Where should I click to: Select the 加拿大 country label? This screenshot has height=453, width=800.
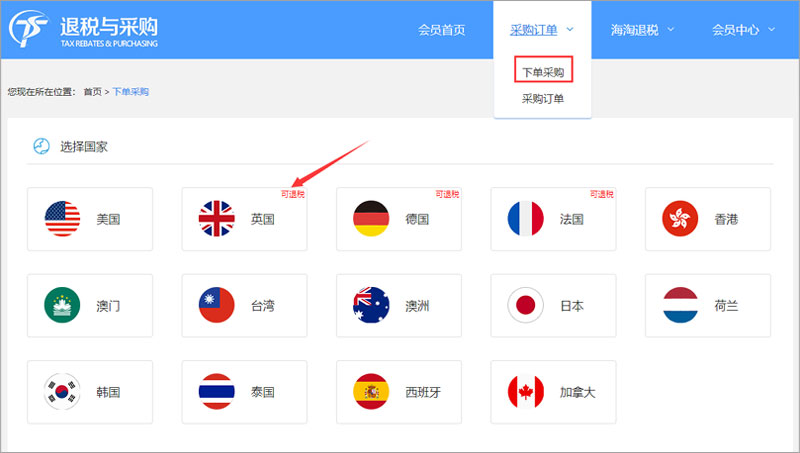(578, 392)
